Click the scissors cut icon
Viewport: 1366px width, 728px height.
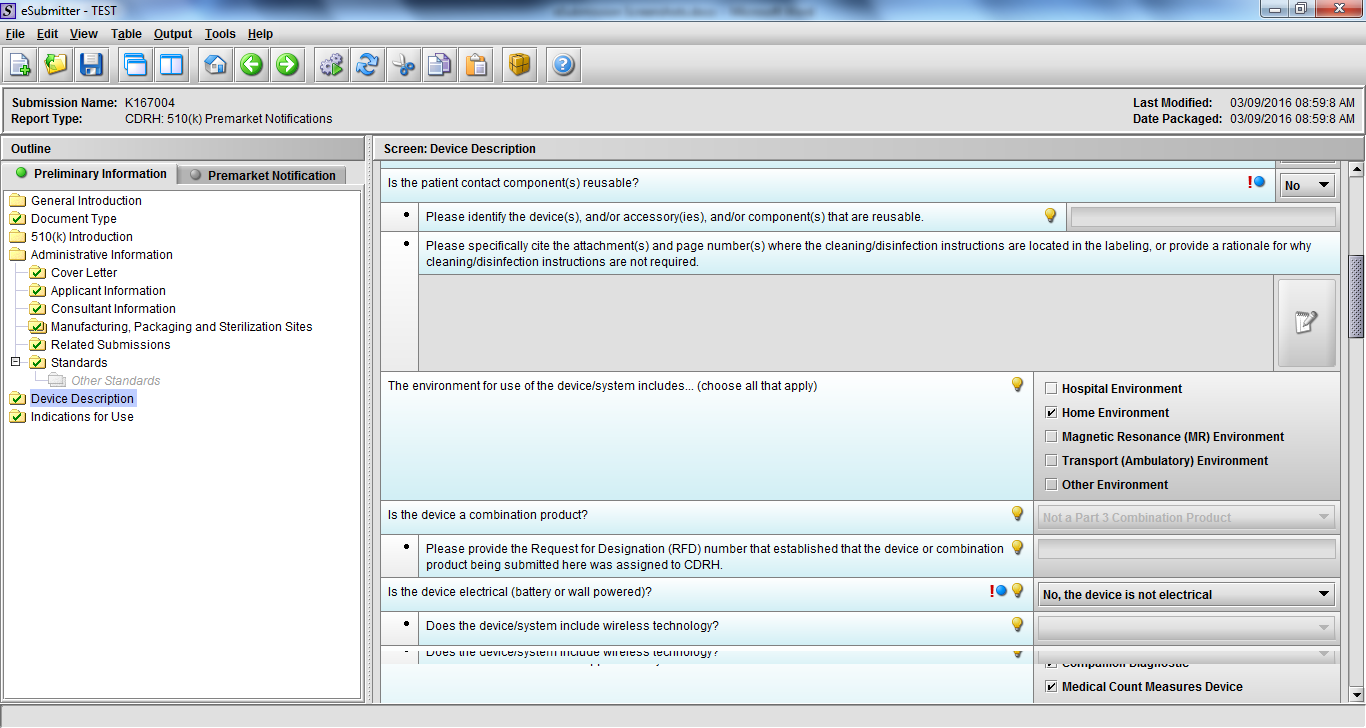point(403,65)
